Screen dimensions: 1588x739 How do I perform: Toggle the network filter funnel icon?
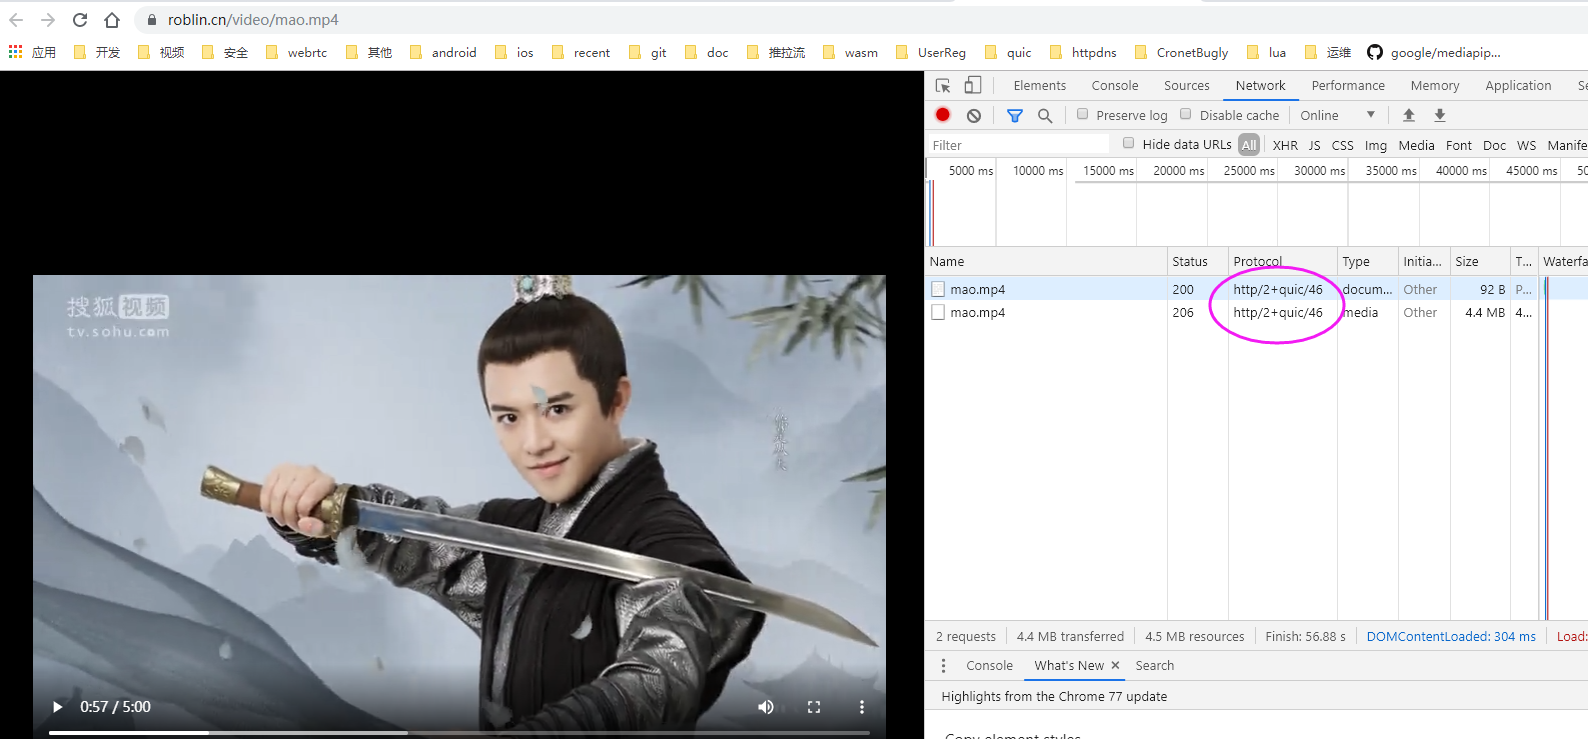(x=1015, y=115)
